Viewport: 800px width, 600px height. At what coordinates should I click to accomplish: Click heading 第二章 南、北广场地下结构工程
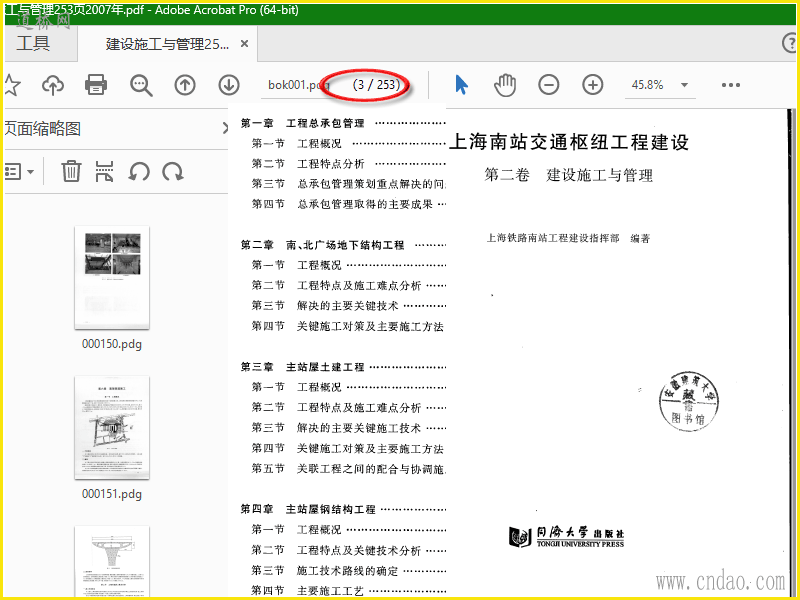pos(322,245)
